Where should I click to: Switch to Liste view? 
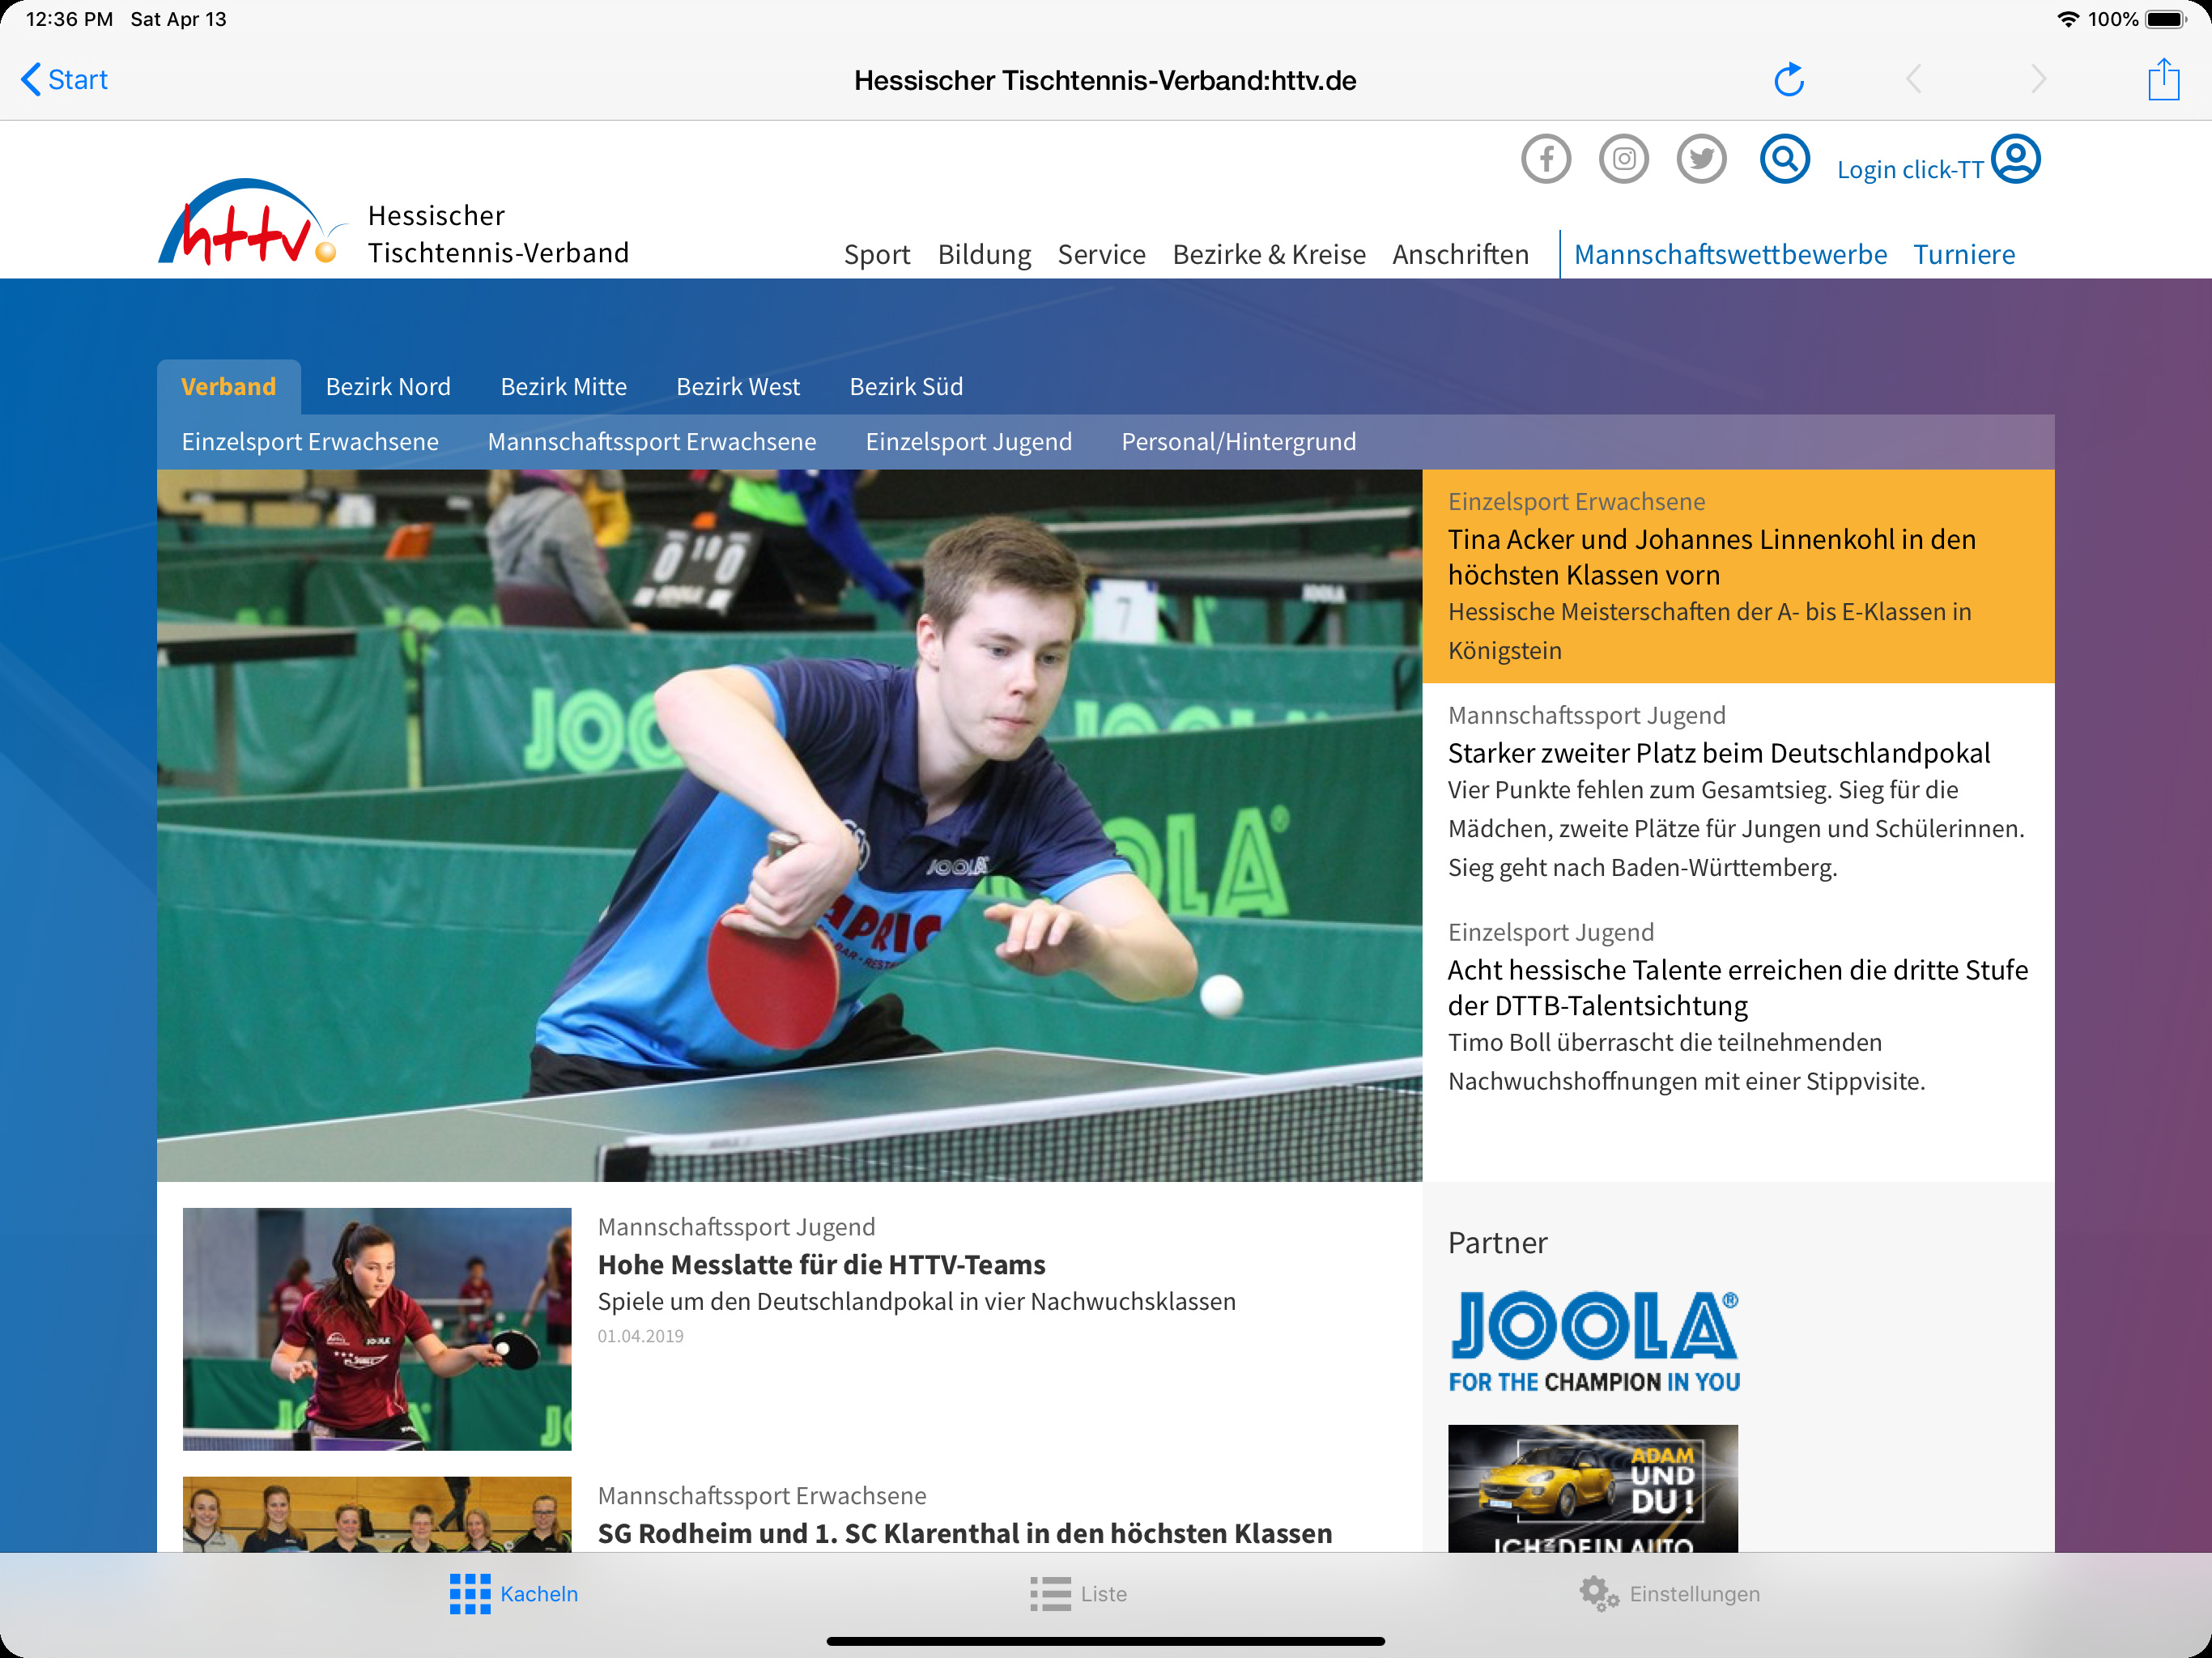(x=1078, y=1594)
